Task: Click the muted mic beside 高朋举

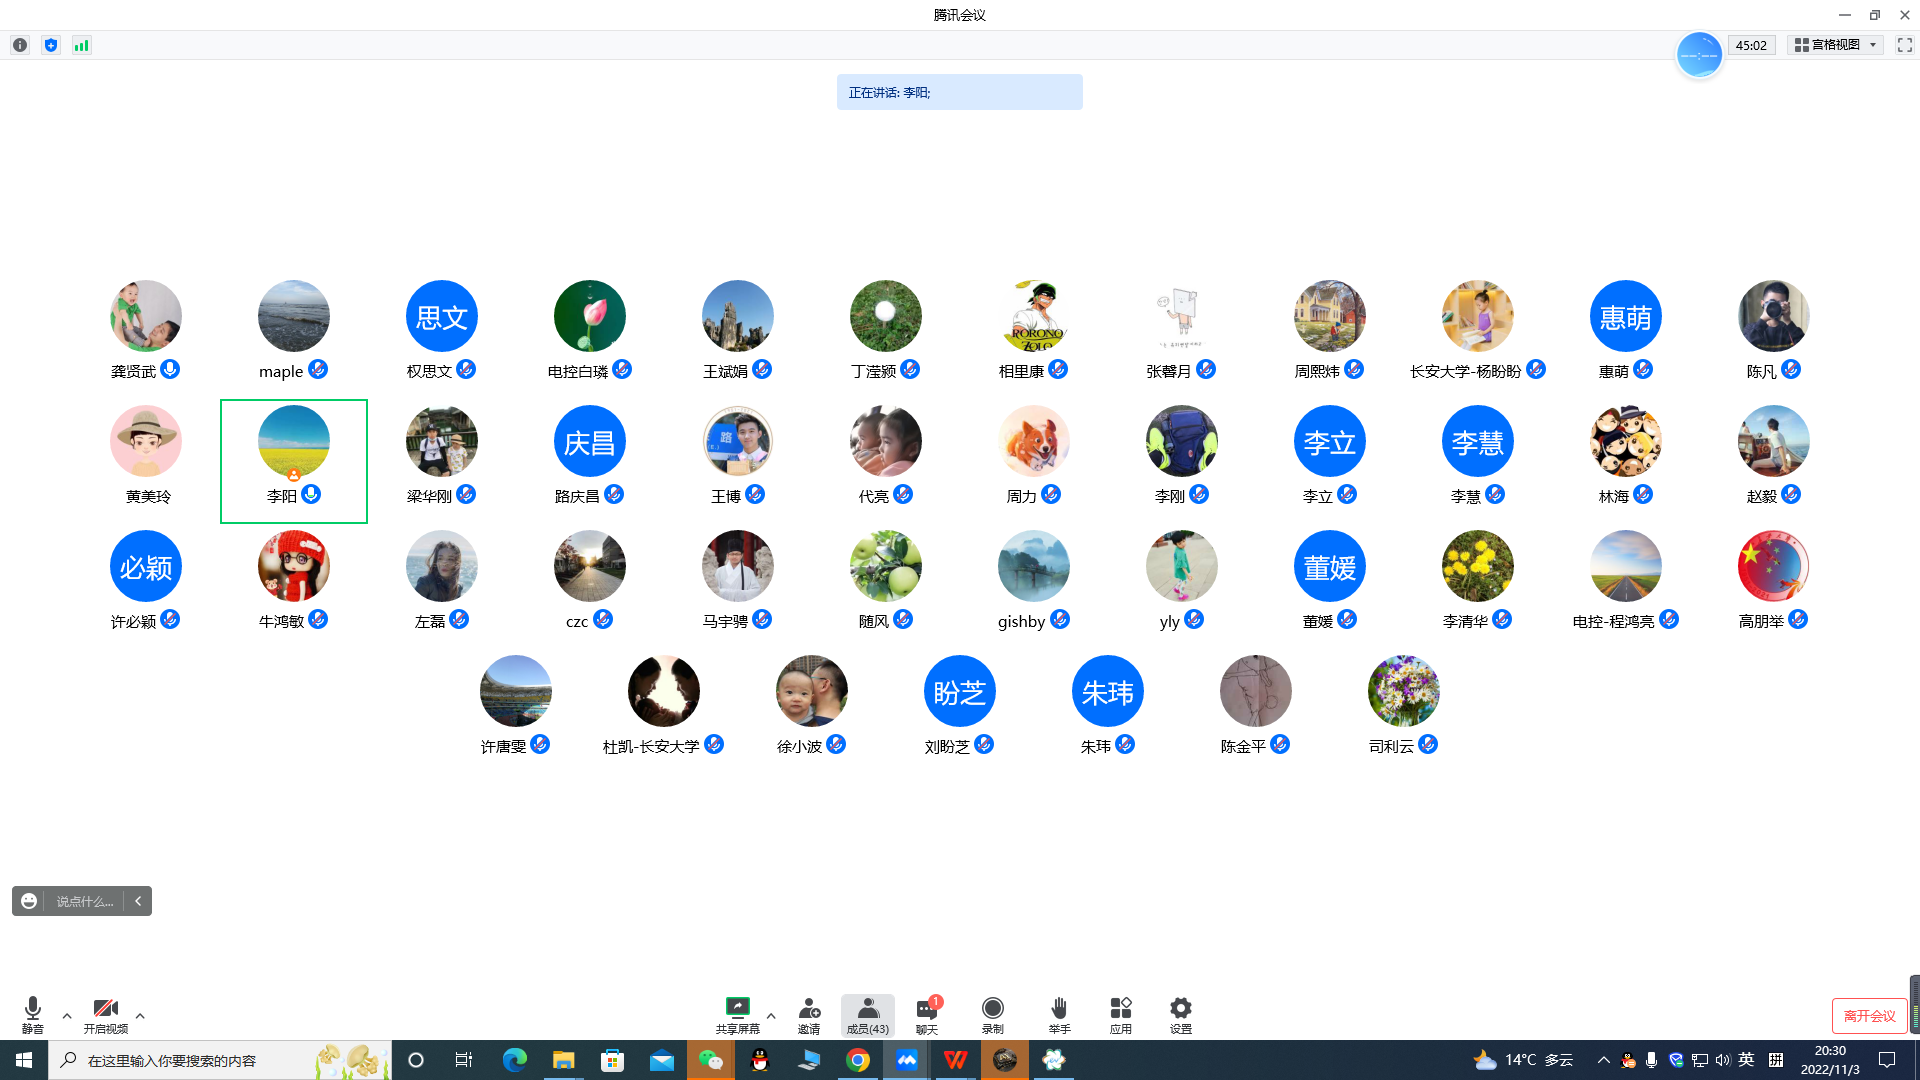Action: tap(1798, 619)
